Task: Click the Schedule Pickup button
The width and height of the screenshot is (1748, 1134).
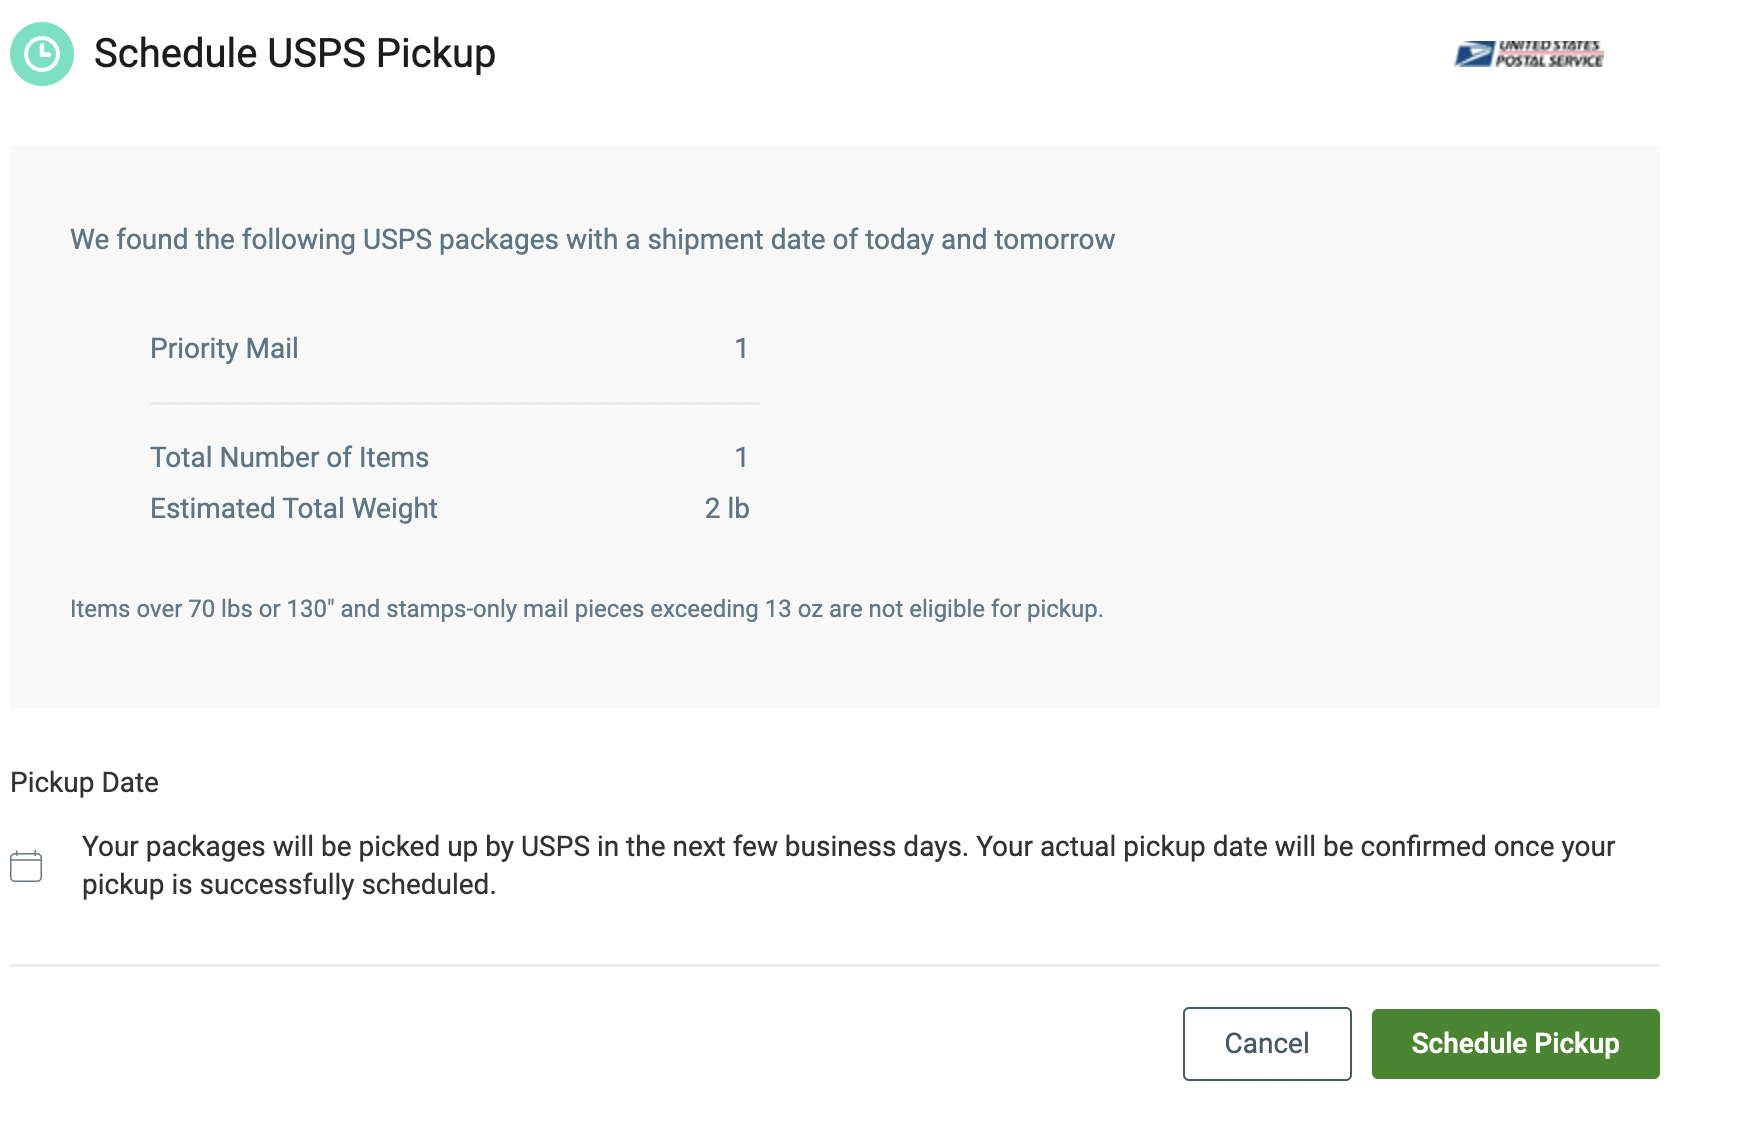Action: point(1515,1044)
